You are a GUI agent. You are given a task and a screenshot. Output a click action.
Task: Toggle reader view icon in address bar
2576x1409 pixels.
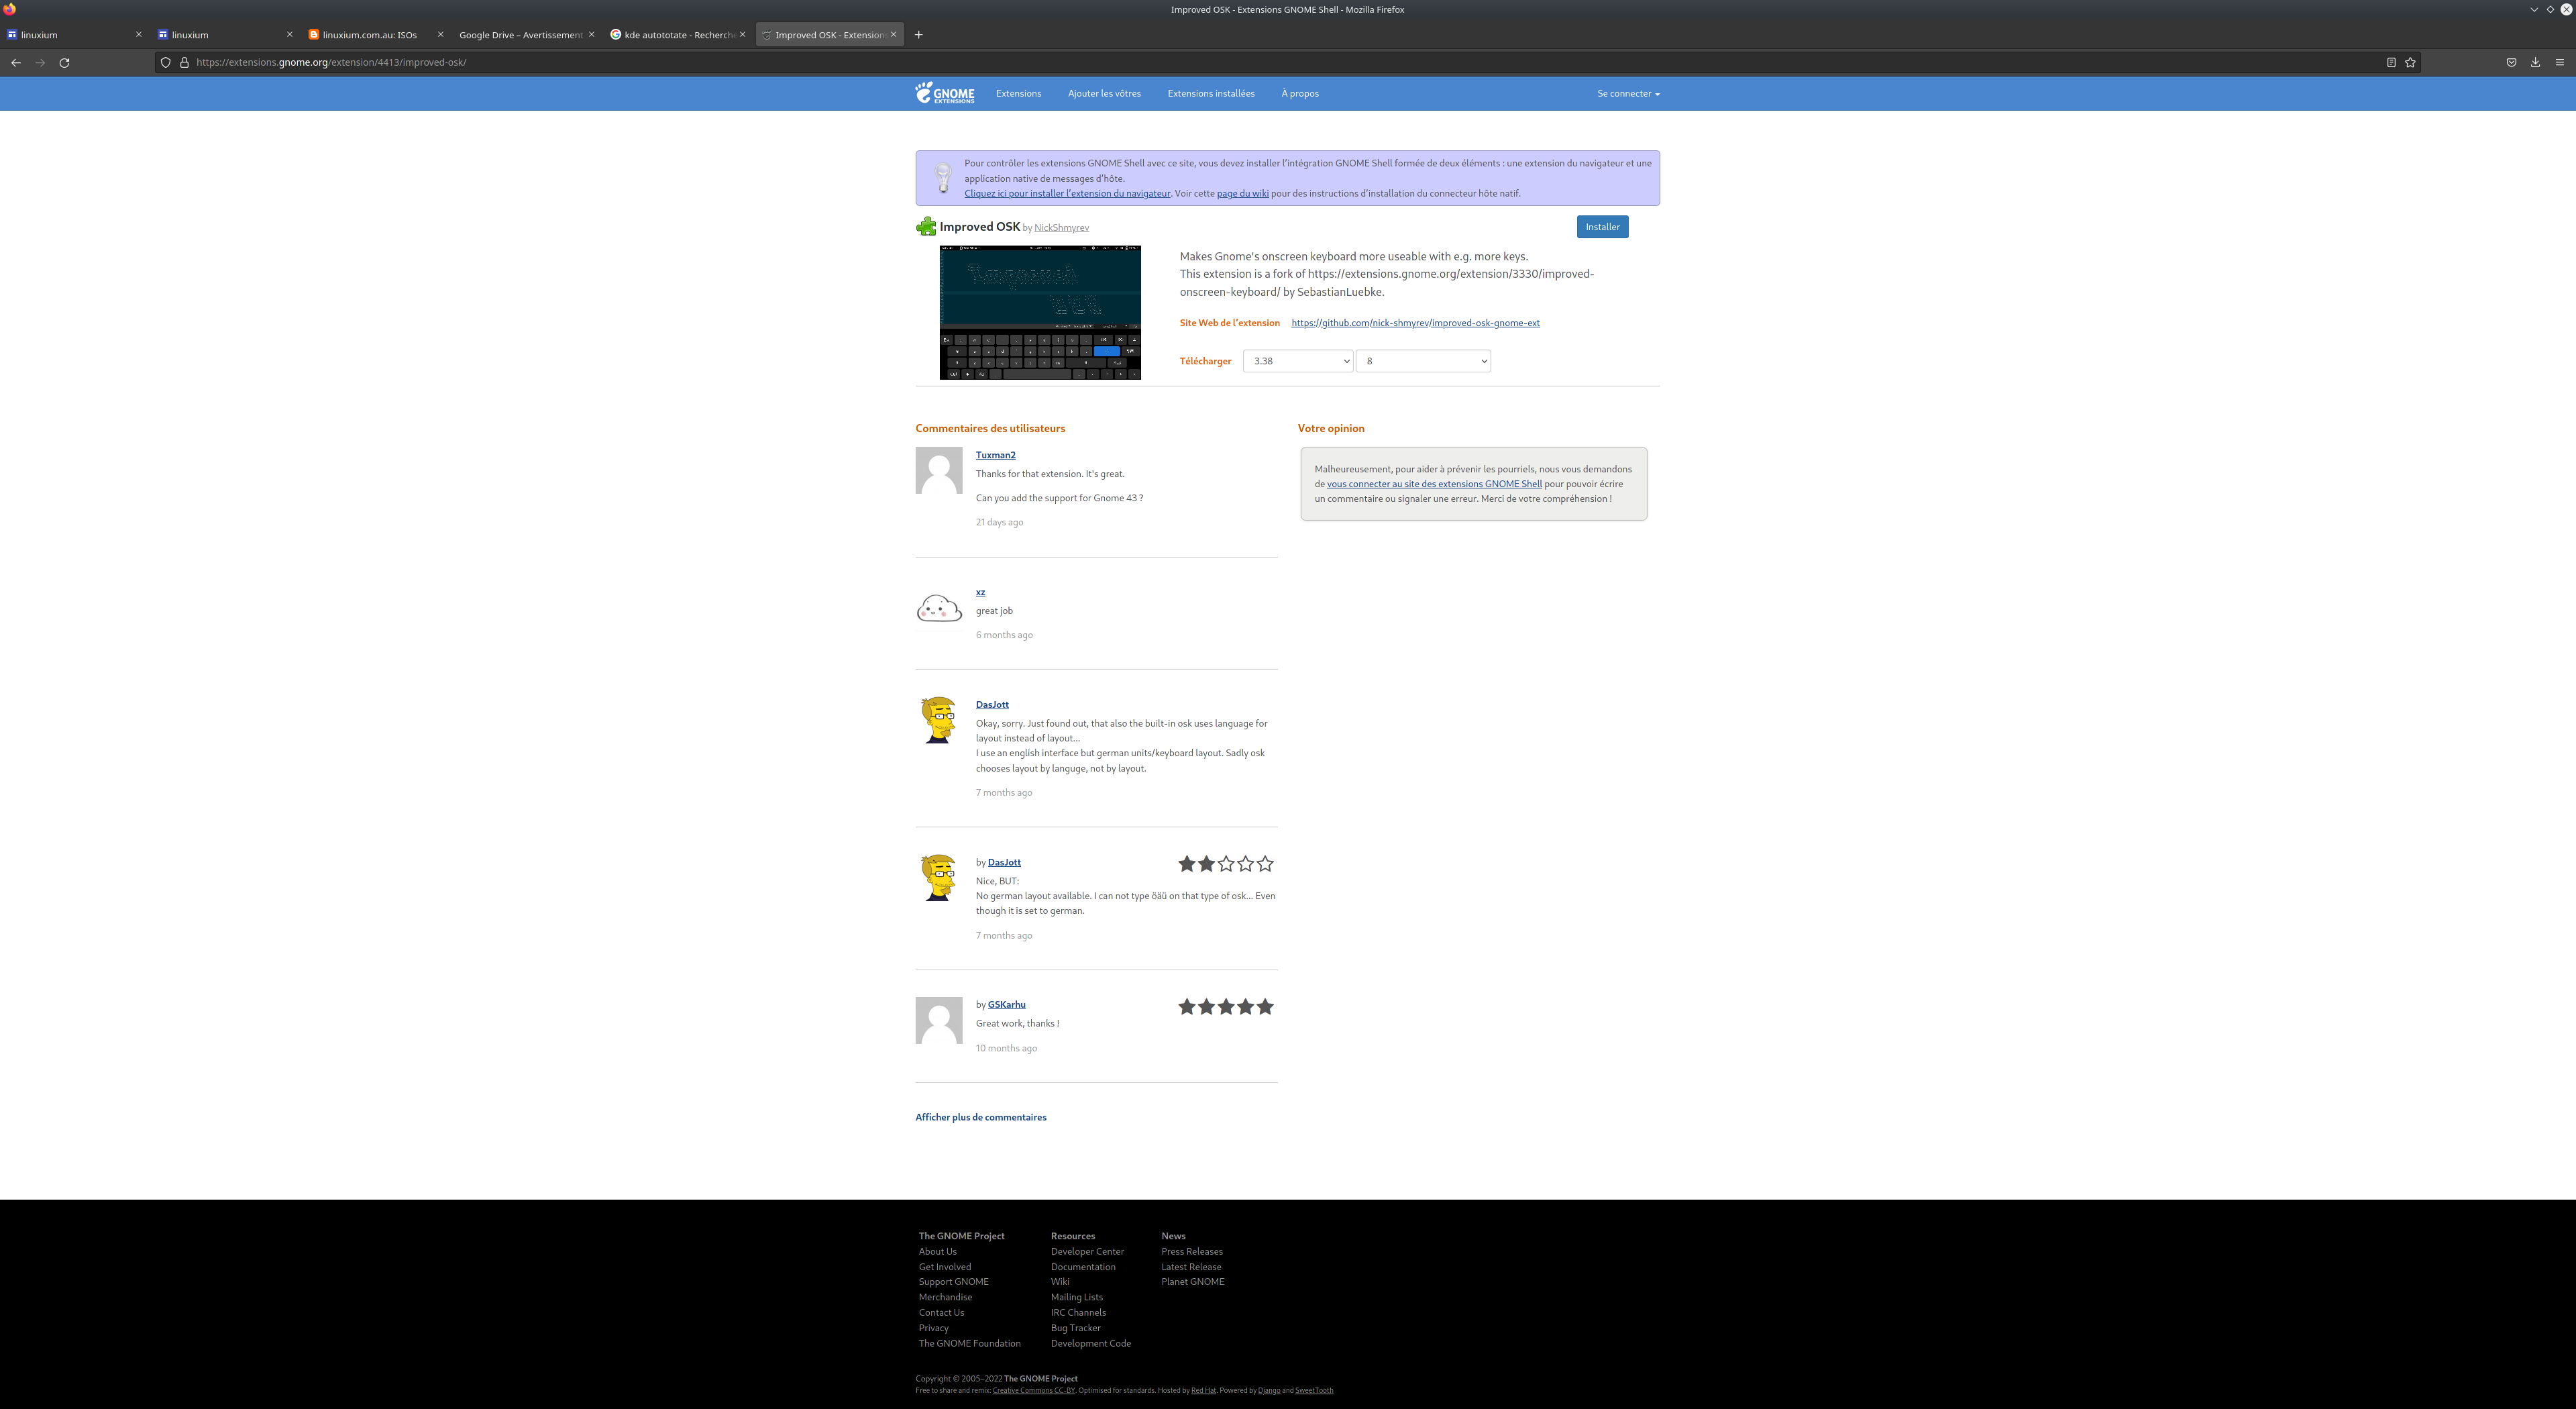coord(2391,62)
